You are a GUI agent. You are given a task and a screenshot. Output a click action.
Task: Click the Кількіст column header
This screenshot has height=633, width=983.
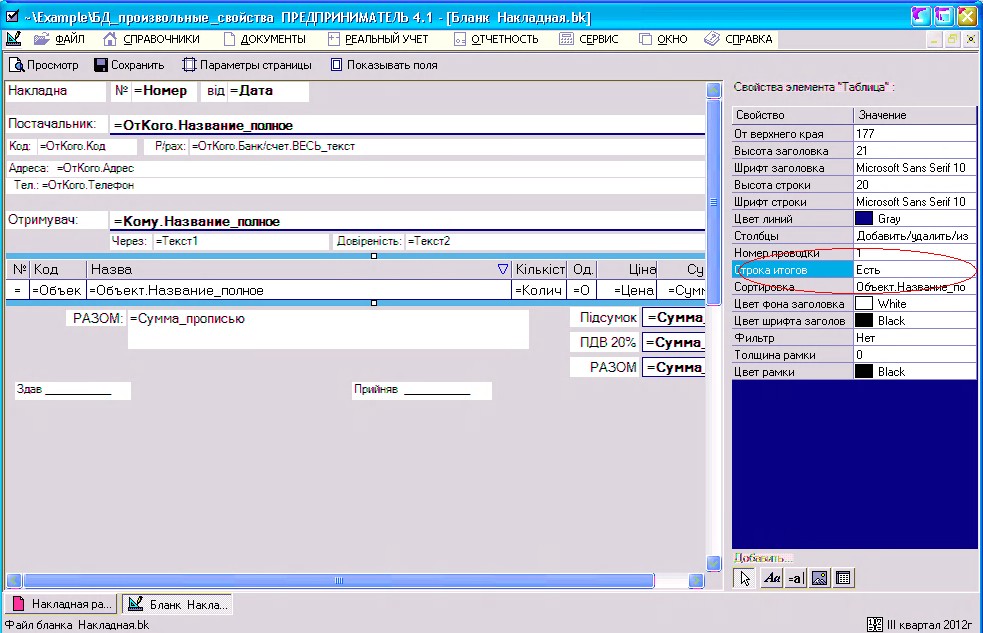[x=539, y=269]
